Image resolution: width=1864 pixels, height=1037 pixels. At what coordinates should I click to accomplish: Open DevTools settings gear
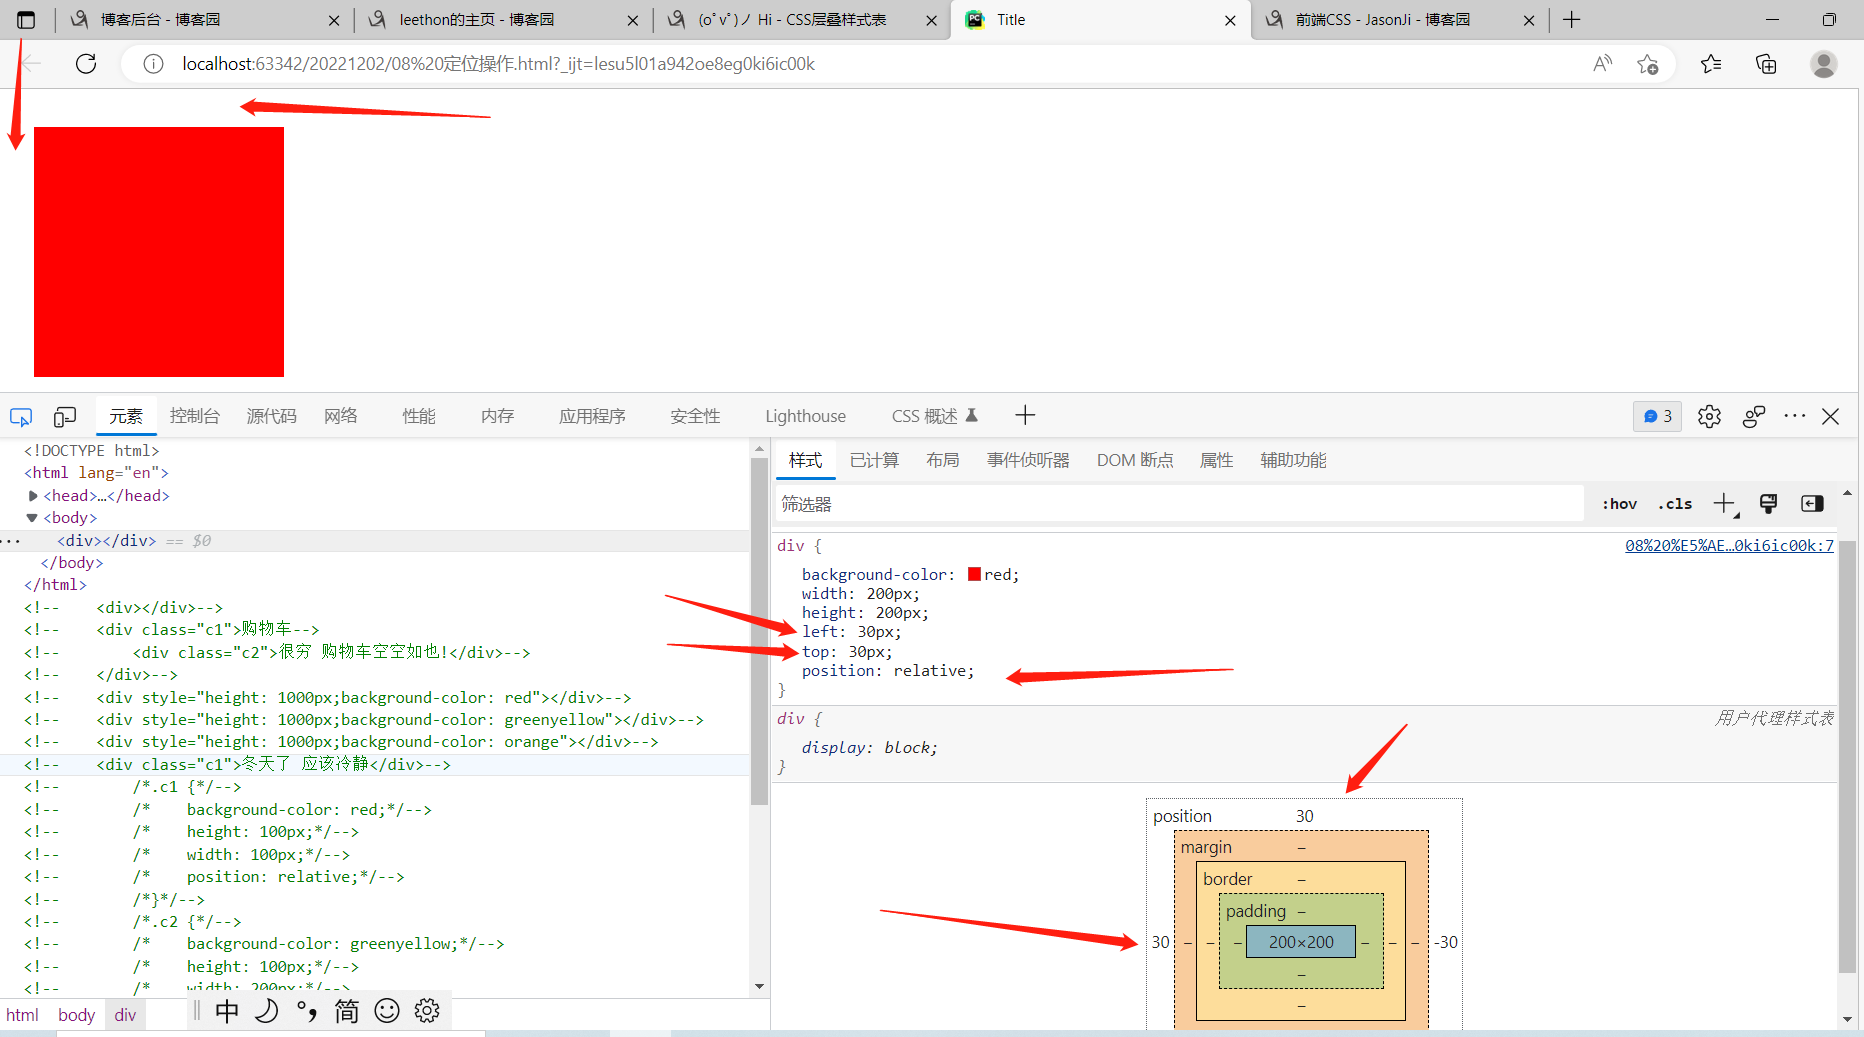[x=1709, y=416]
